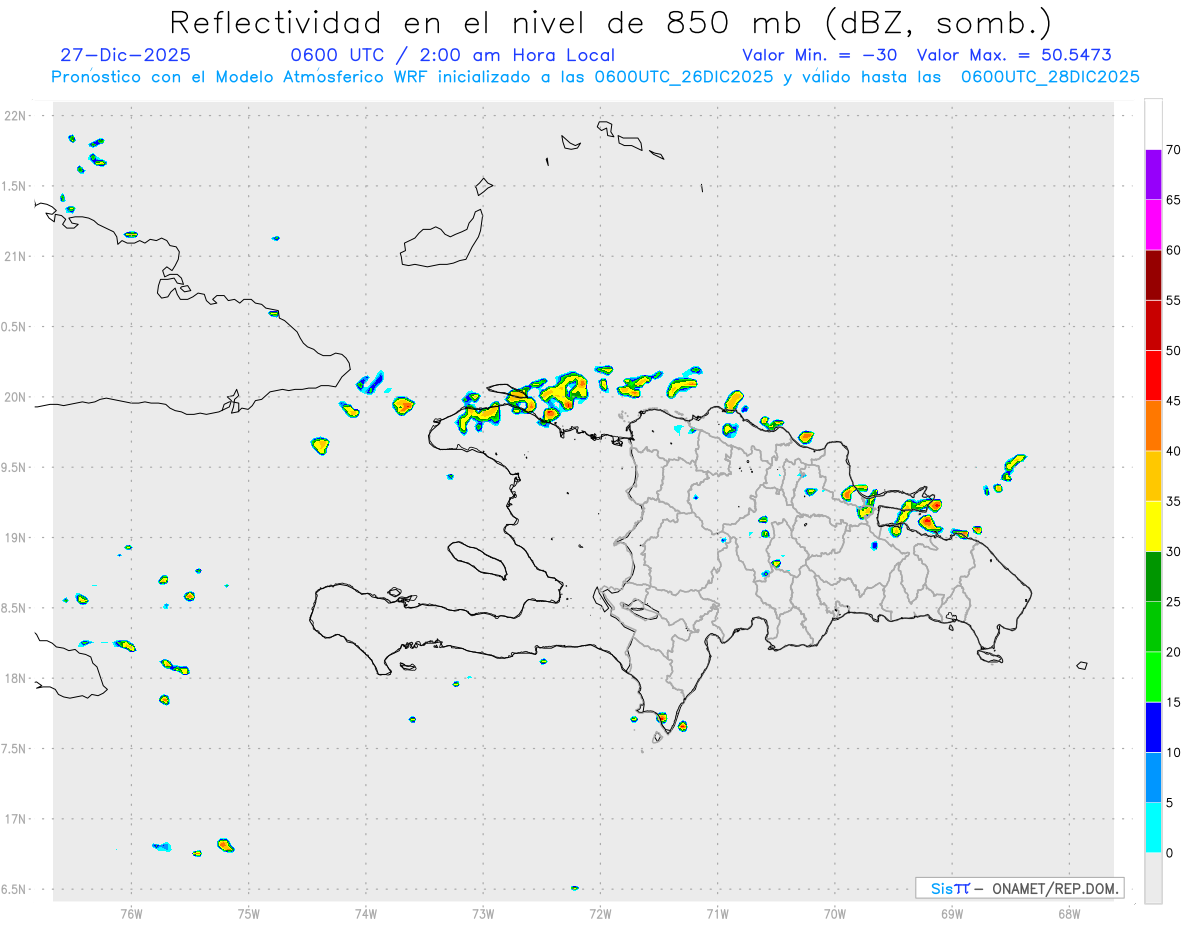This screenshot has width=1200, height=927.
Task: Click the 'Valor Max. = 50.5473' readout
Action: 1014,55
